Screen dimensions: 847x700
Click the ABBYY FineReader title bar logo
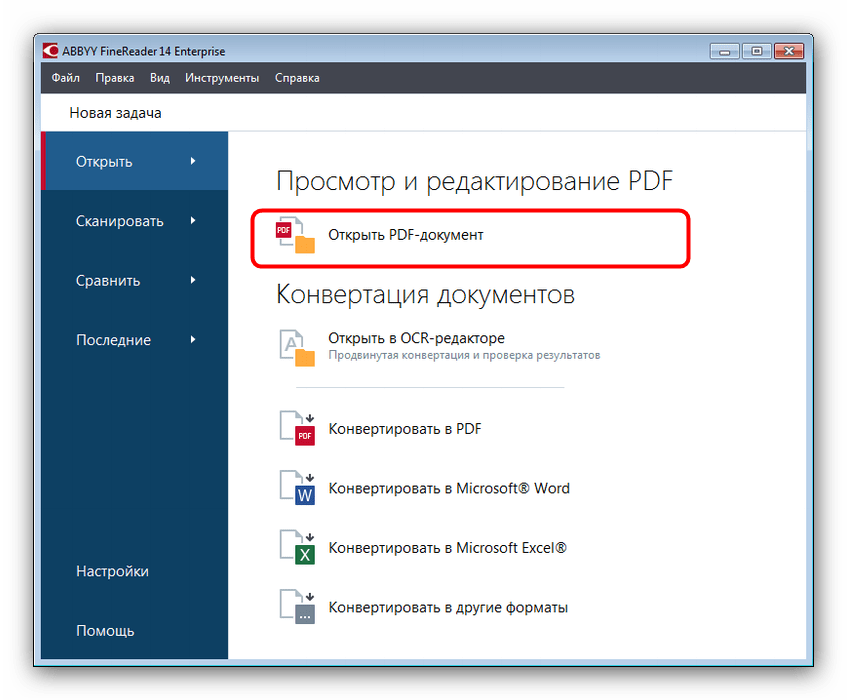coord(51,51)
